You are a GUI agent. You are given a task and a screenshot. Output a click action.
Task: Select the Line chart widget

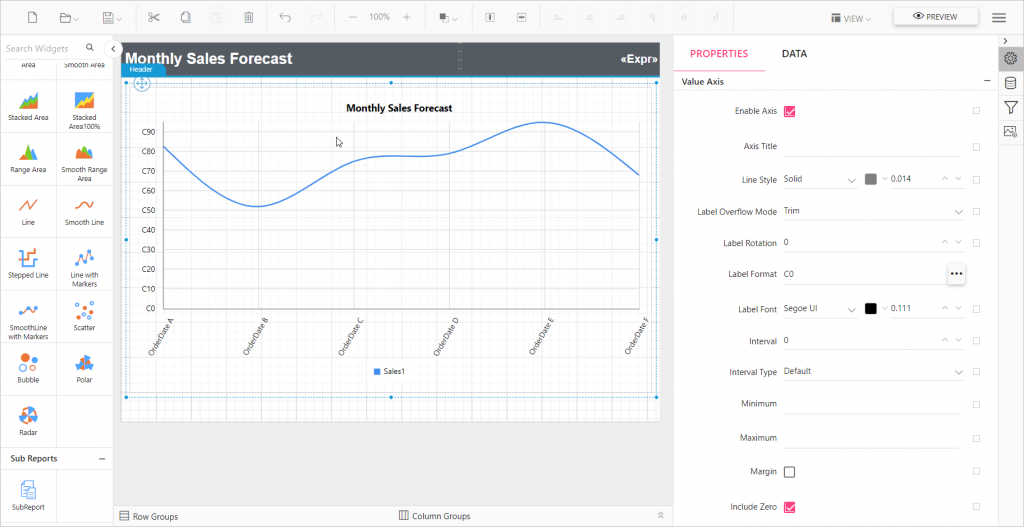tap(28, 212)
